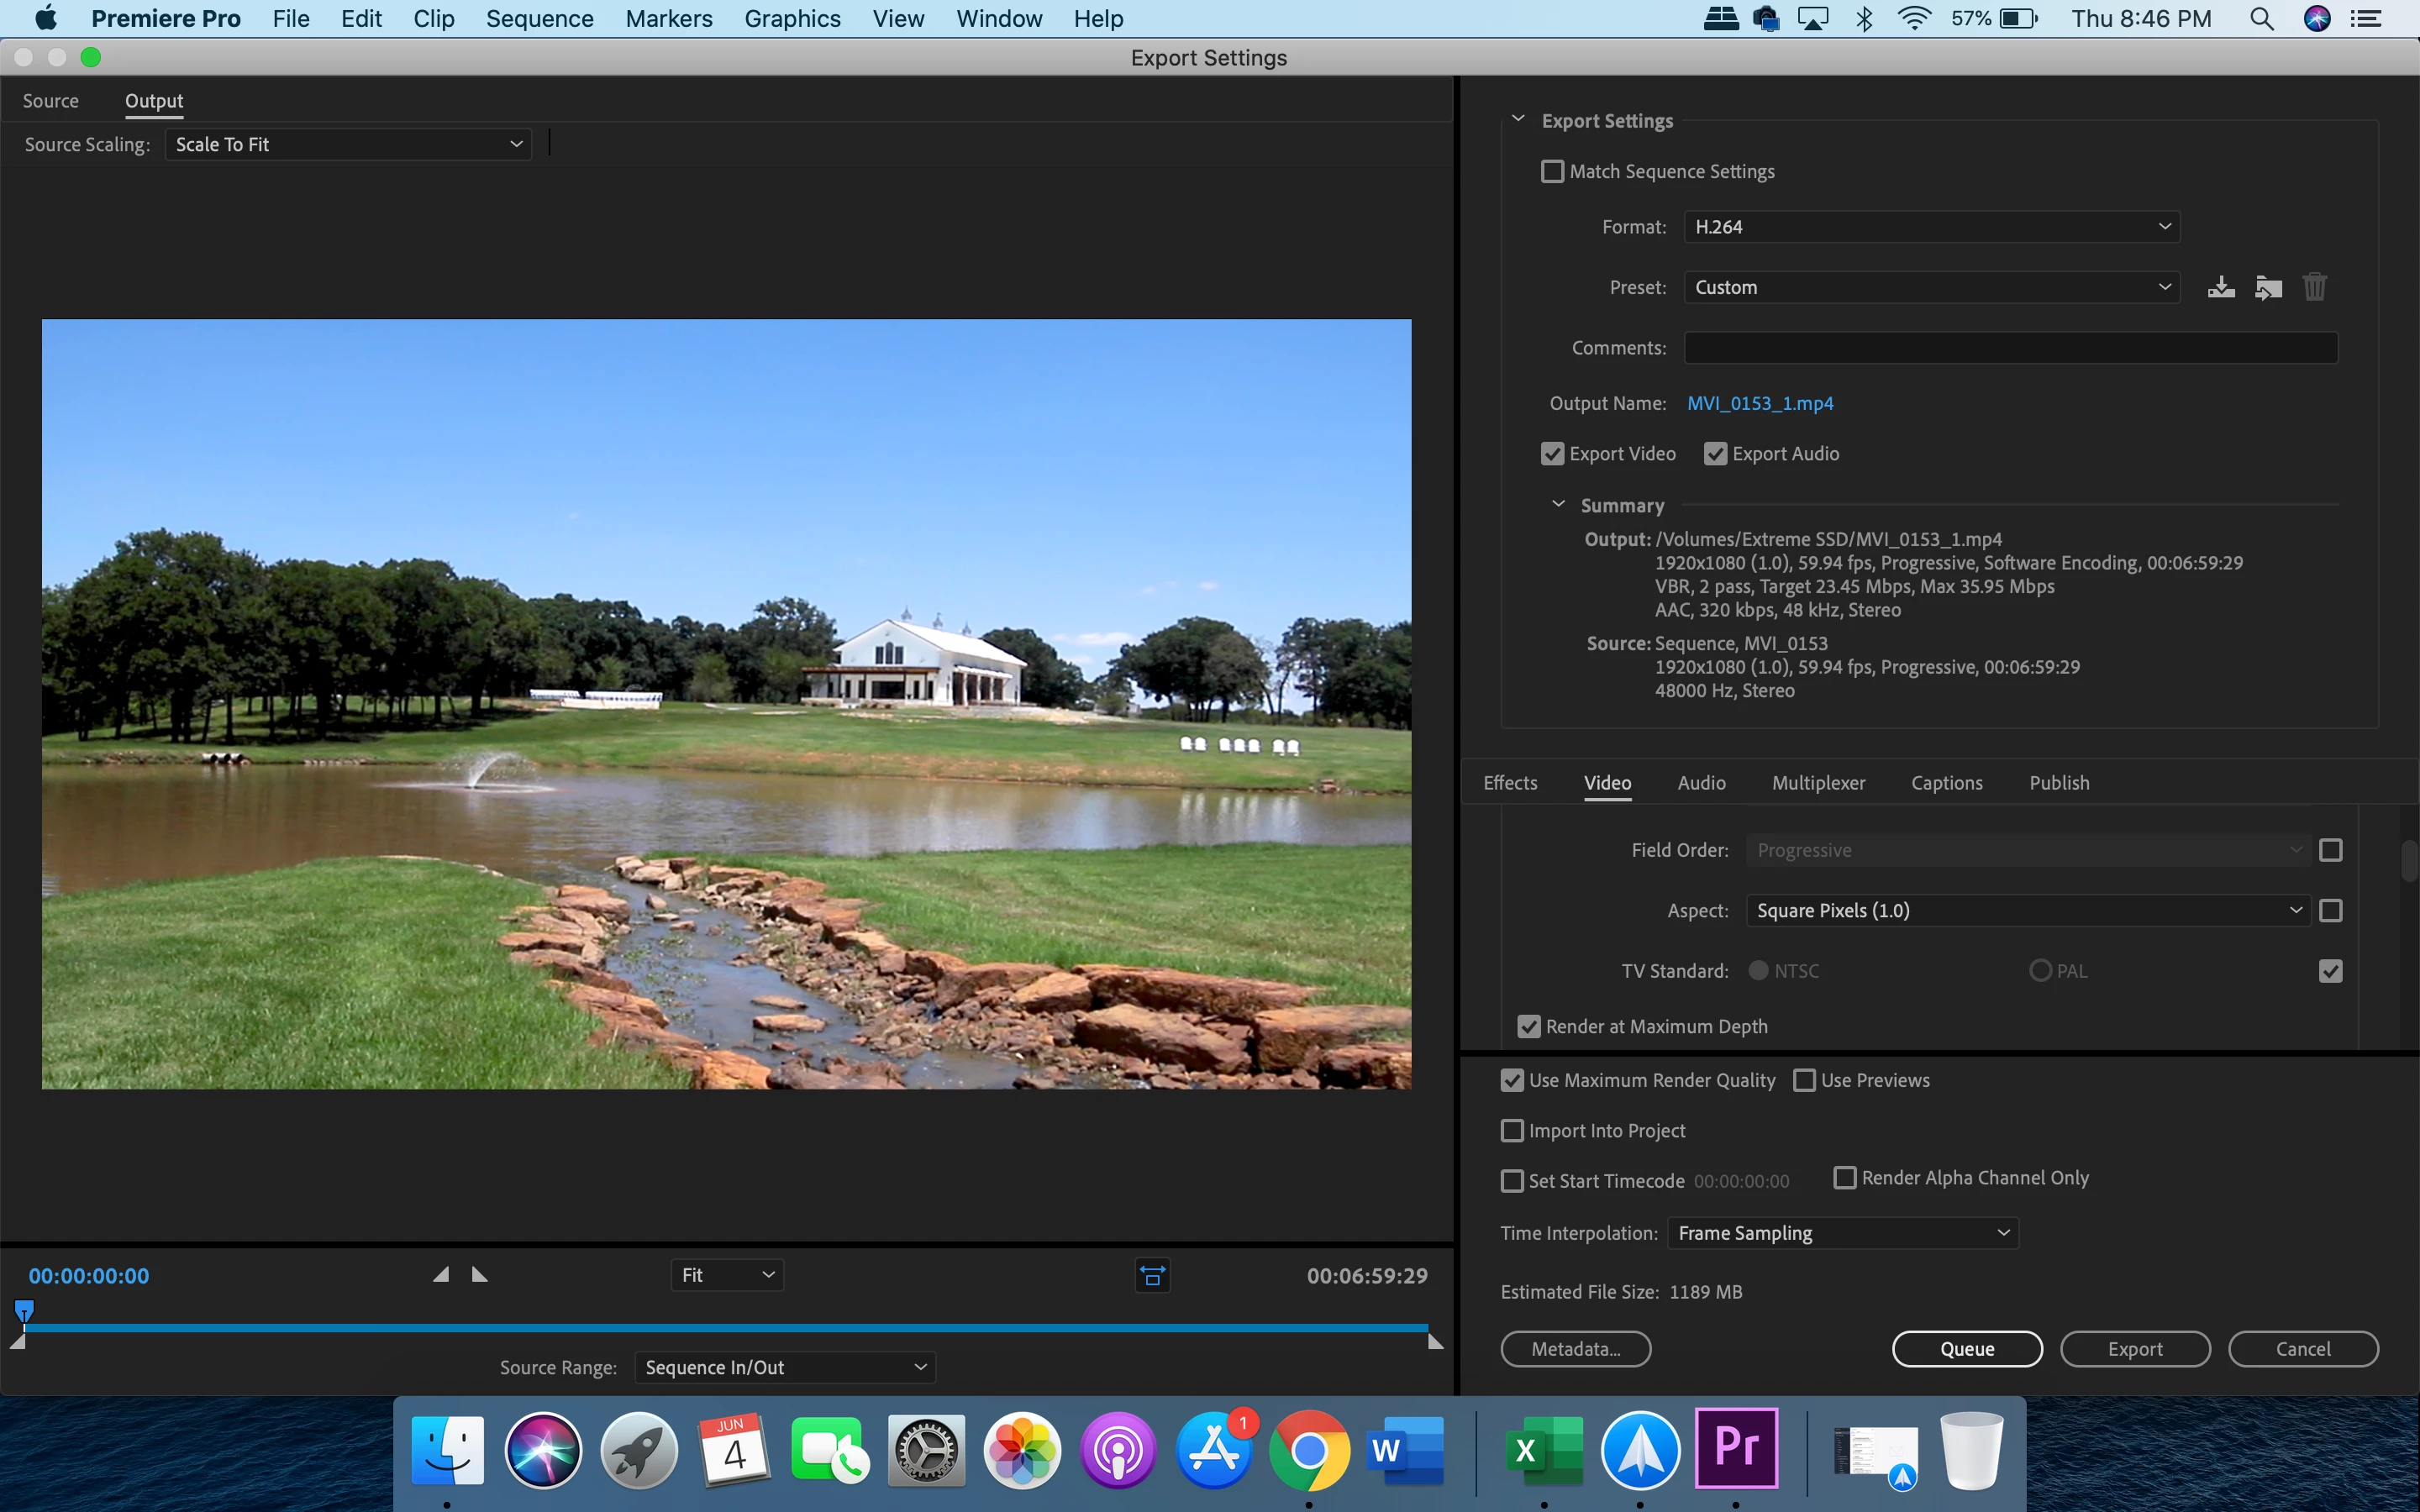Screen dimensions: 2420x1512
Task: Toggle the aspect ratio correction icon
Action: [x=1152, y=1276]
